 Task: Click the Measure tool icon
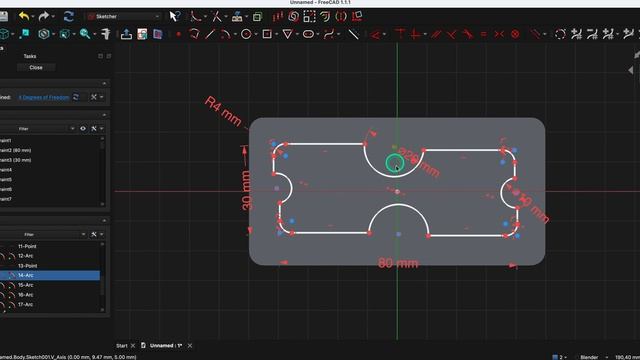106,34
